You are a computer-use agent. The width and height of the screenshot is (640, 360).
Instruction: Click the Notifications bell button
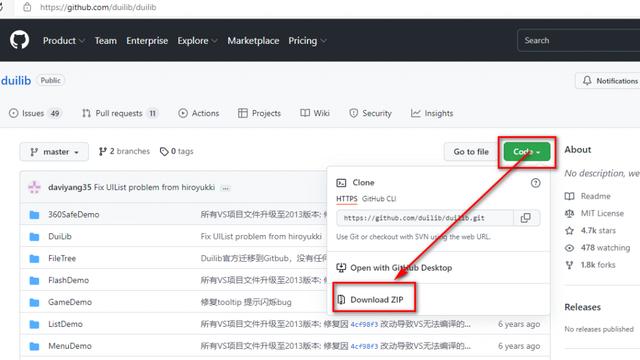click(609, 81)
